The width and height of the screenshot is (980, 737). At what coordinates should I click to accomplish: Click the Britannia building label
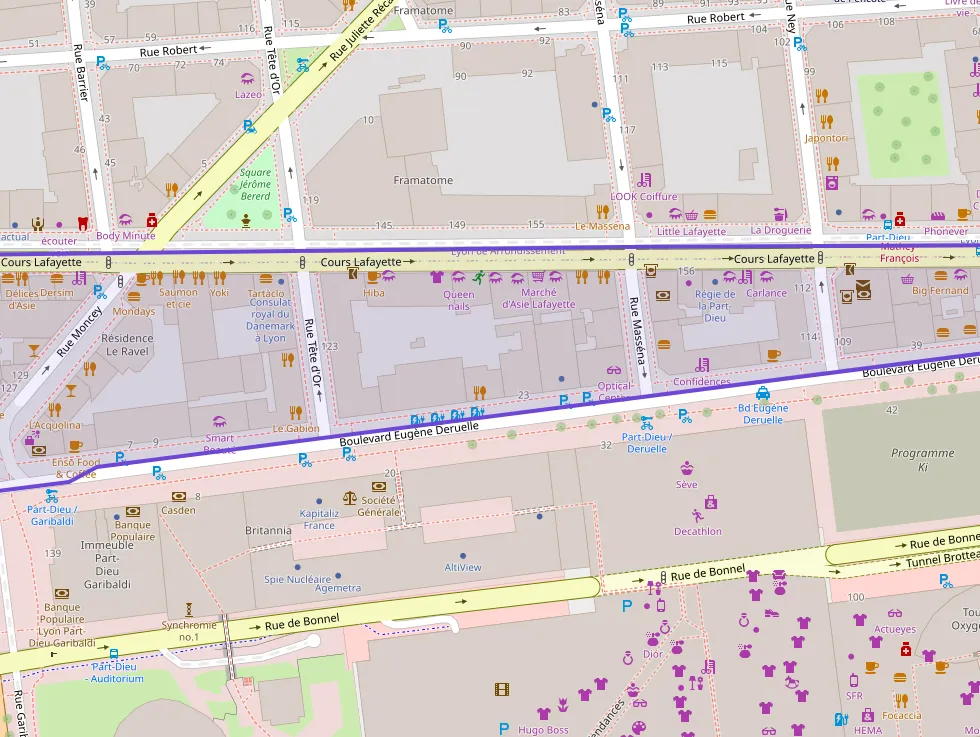point(268,530)
